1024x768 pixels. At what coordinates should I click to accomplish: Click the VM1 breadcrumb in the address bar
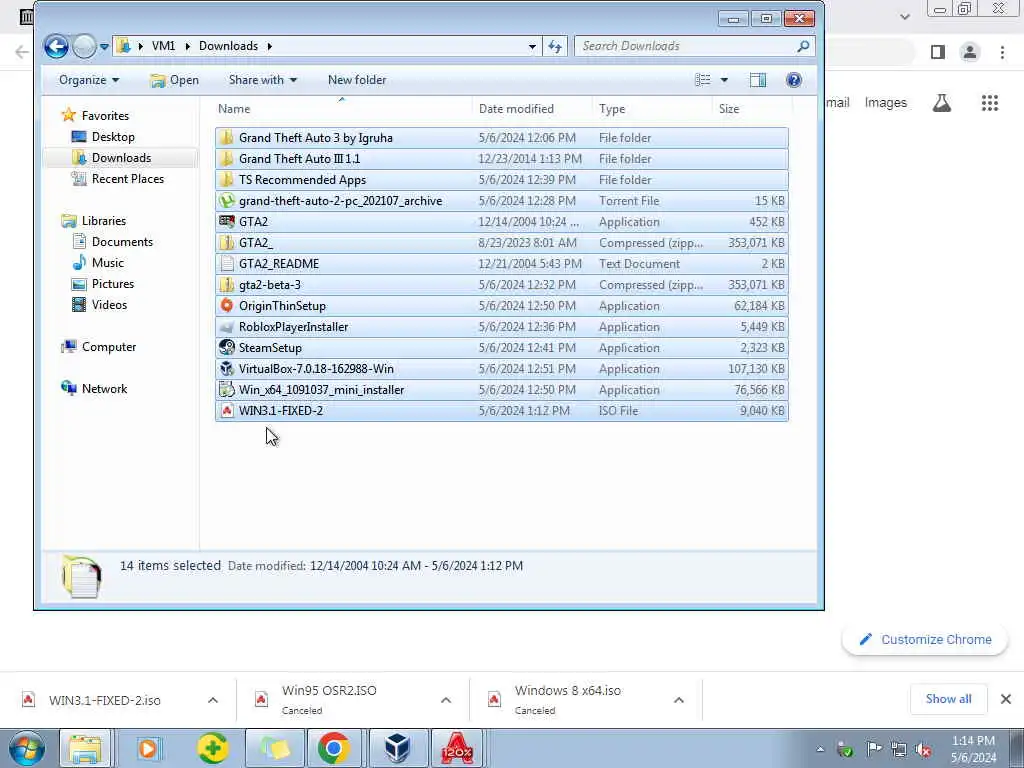click(x=163, y=46)
